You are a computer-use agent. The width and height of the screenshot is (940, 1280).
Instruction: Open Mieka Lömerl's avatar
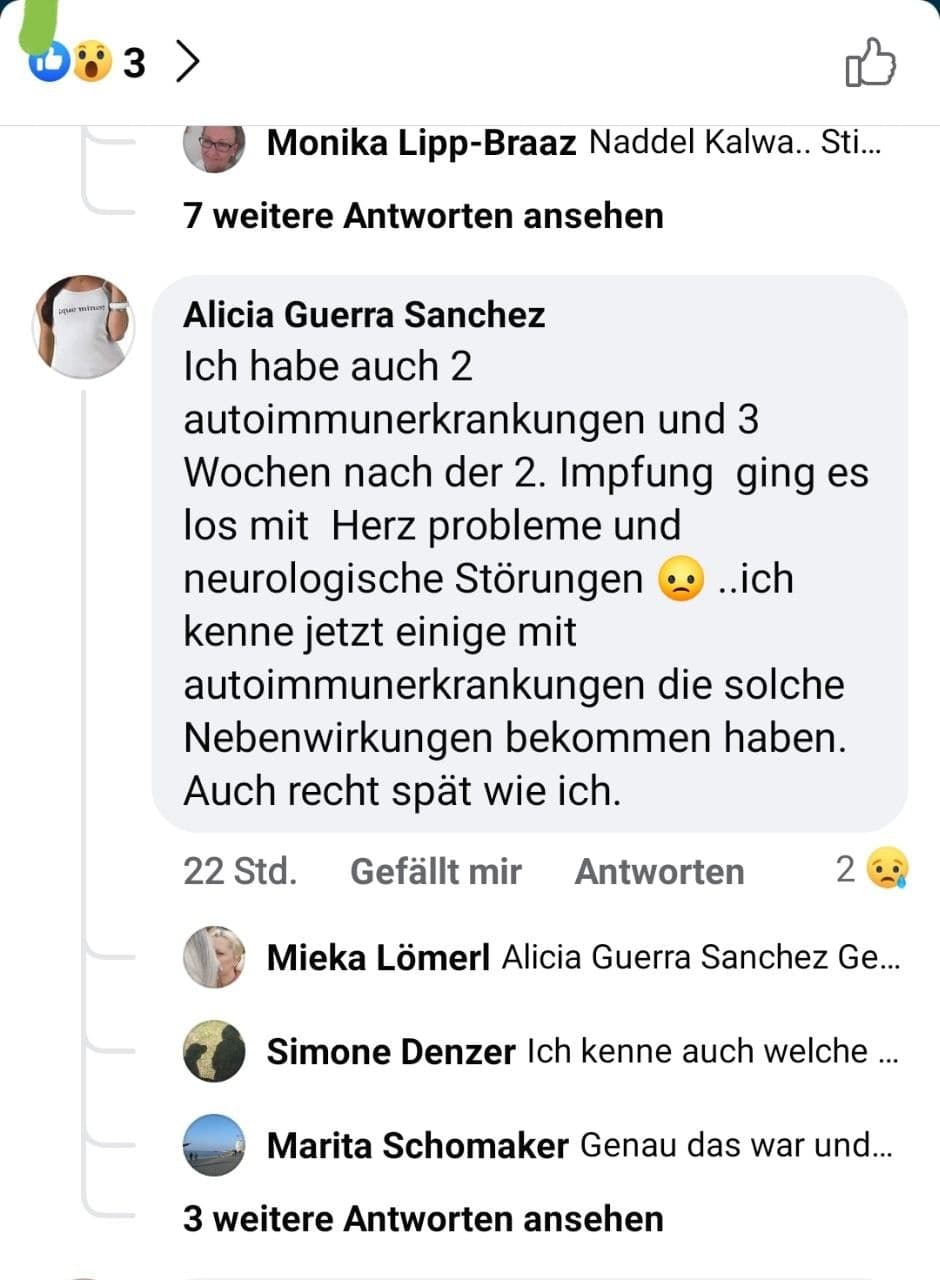coord(214,957)
